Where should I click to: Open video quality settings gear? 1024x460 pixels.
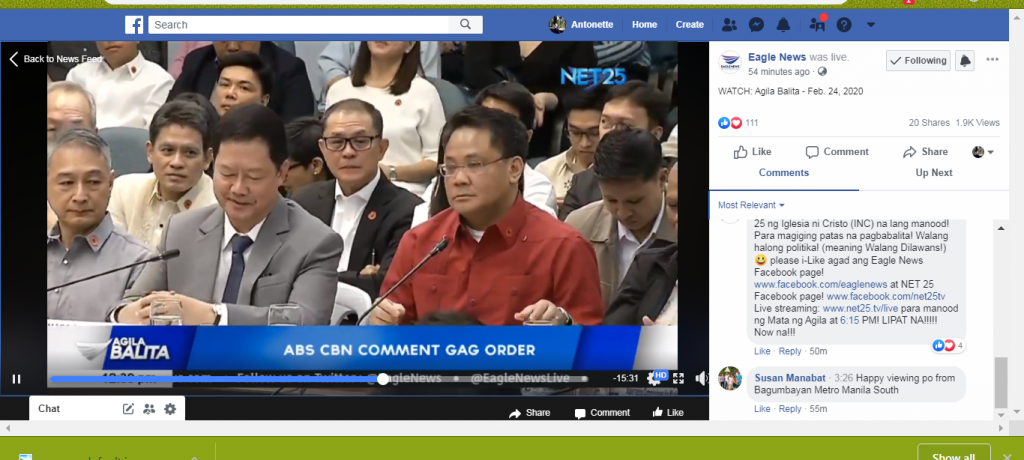click(655, 378)
